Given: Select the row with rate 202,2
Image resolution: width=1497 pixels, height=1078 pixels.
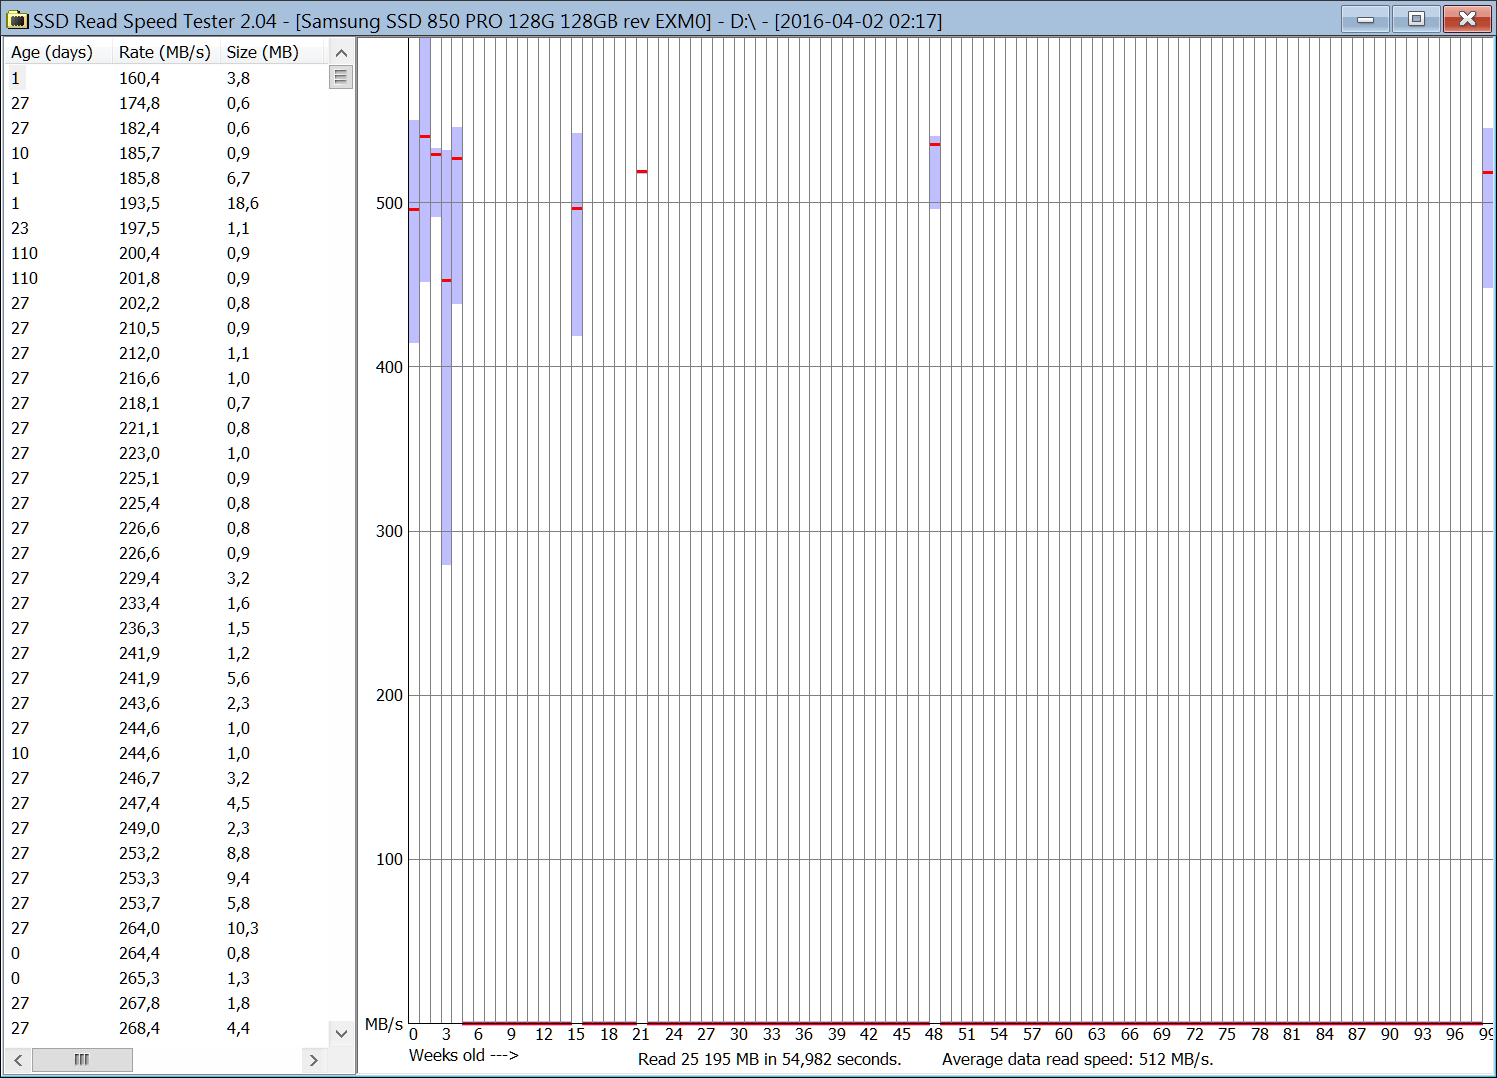Looking at the screenshot, I should tap(167, 303).
